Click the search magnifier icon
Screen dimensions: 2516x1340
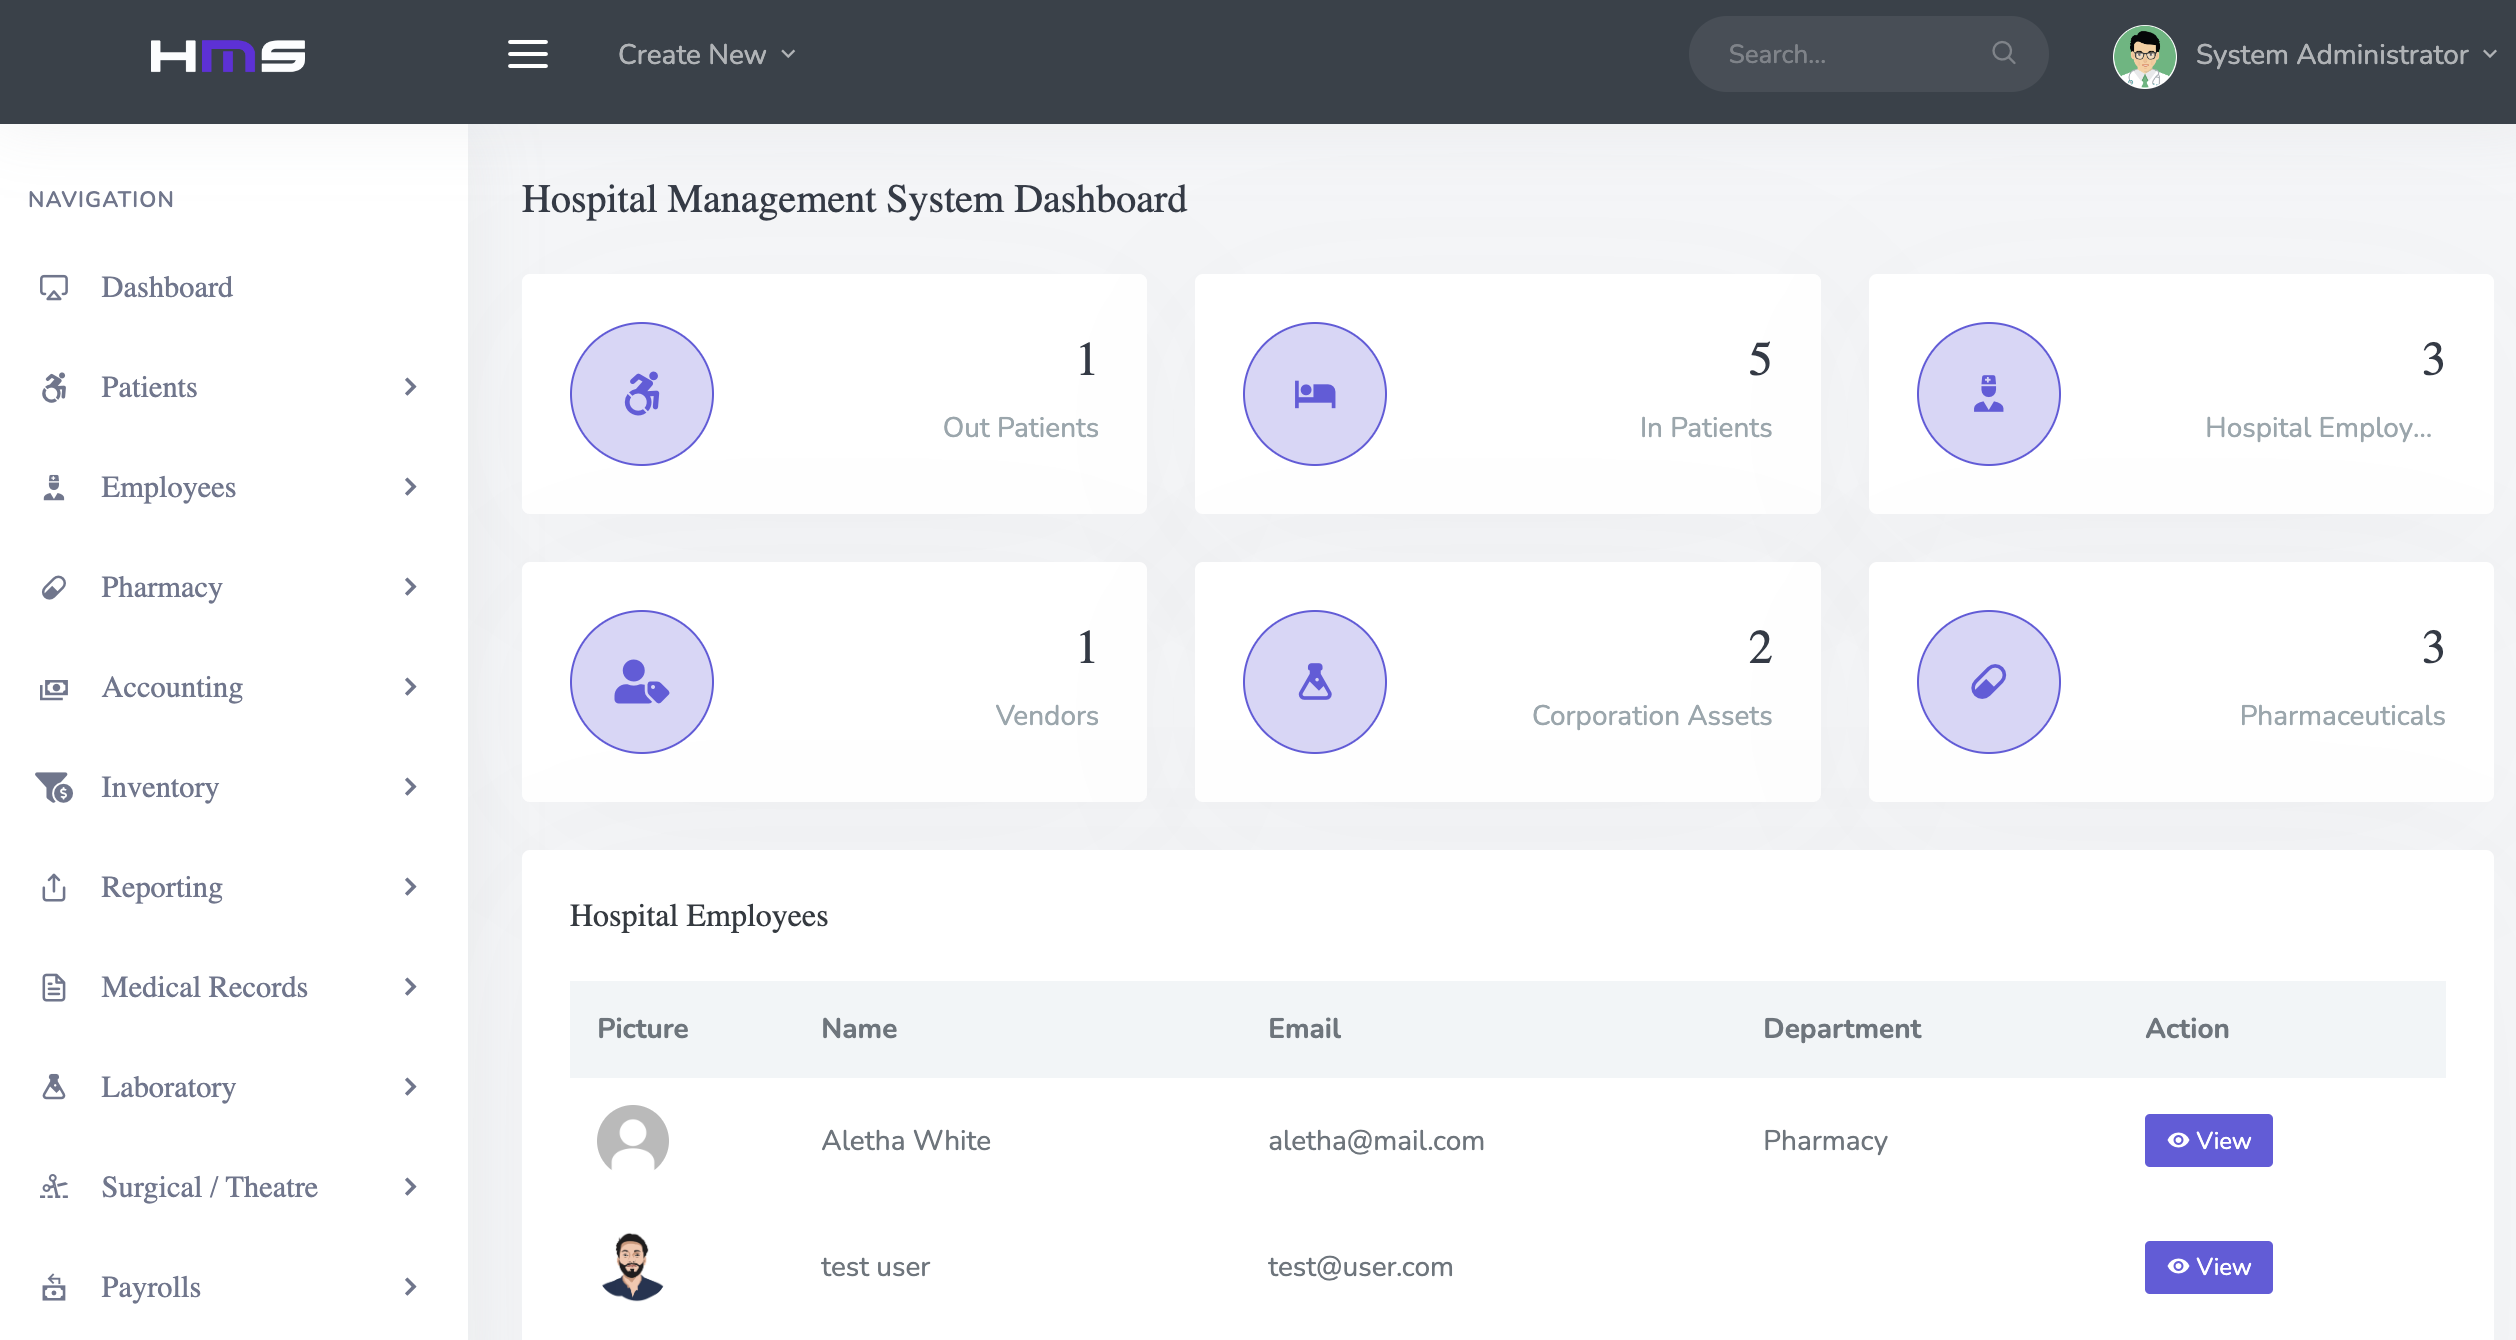2004,53
